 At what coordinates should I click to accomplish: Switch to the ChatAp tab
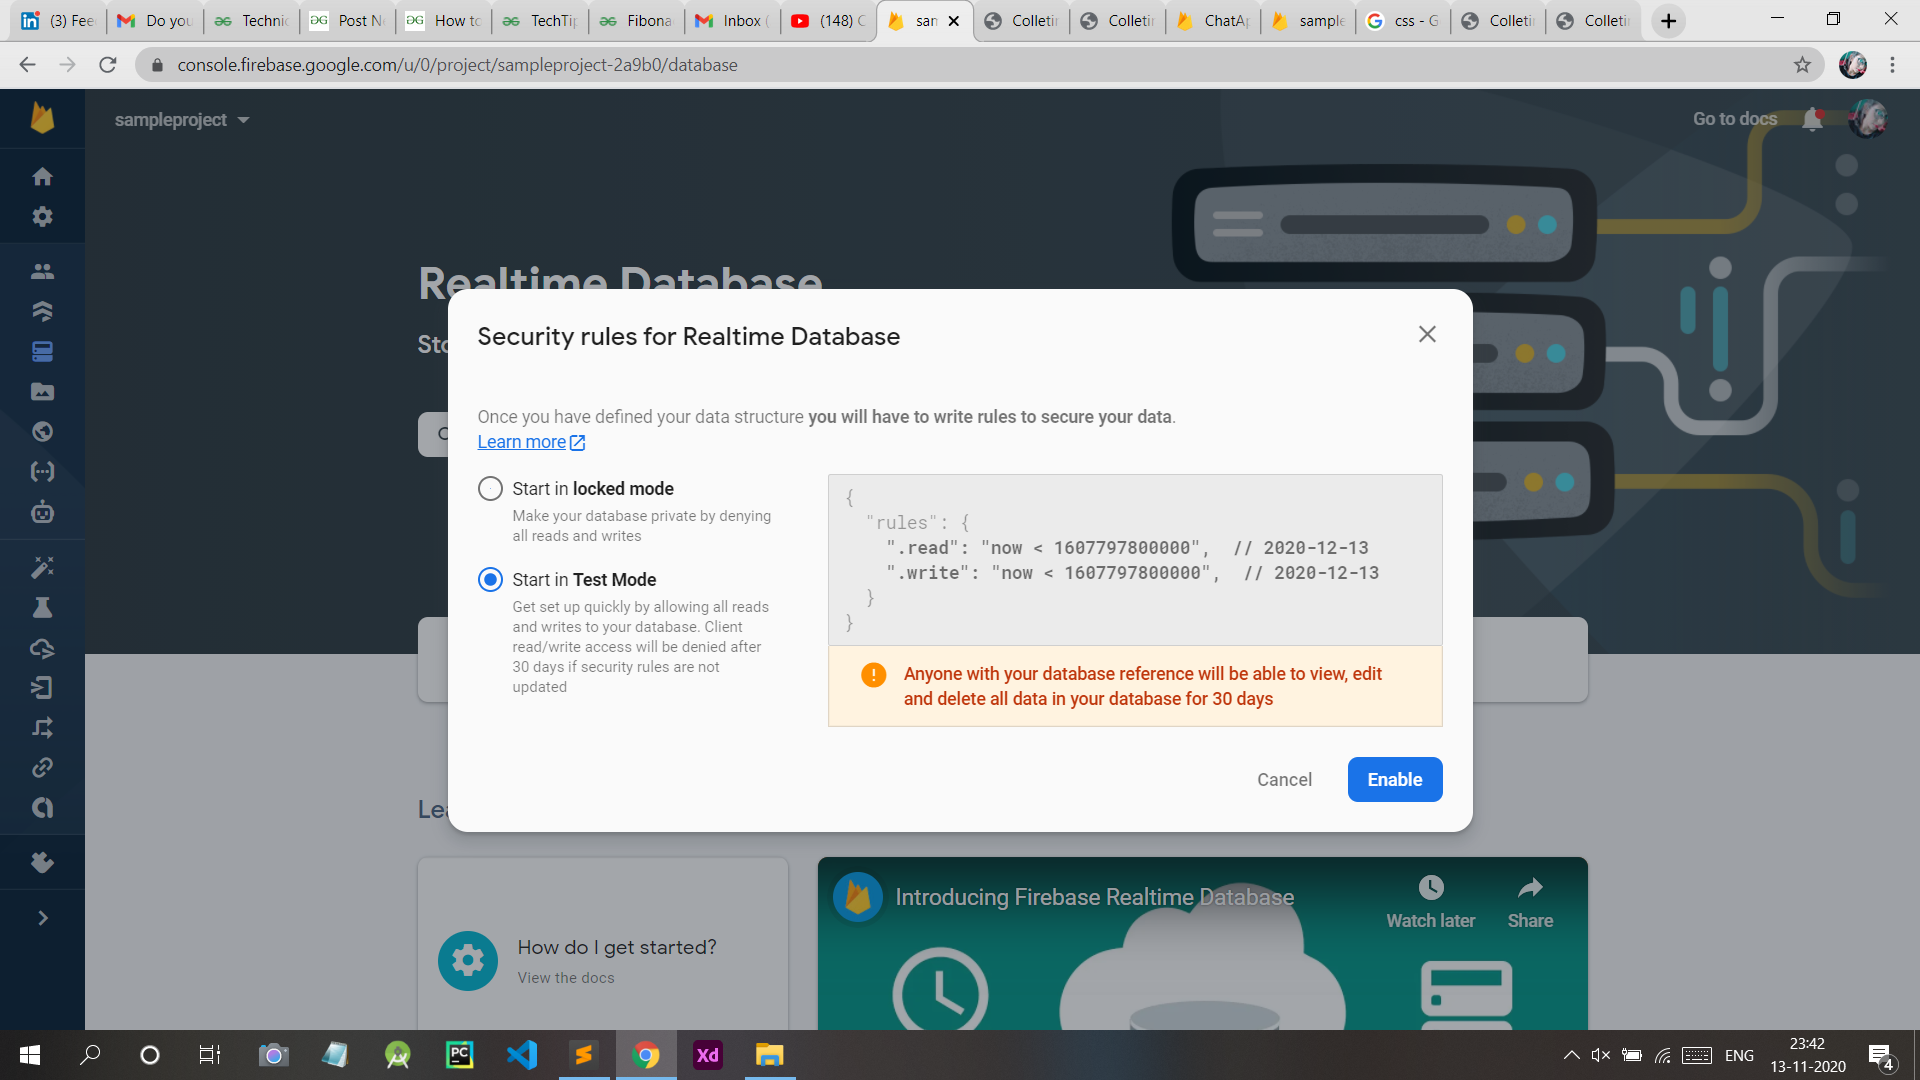(x=1214, y=21)
